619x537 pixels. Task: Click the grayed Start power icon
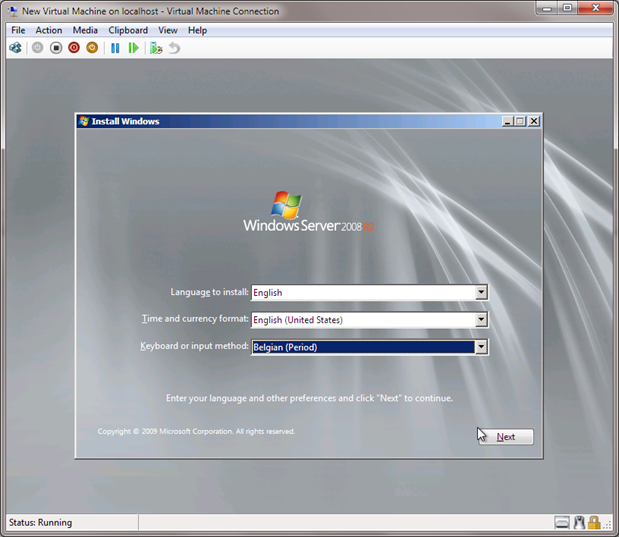(38, 48)
